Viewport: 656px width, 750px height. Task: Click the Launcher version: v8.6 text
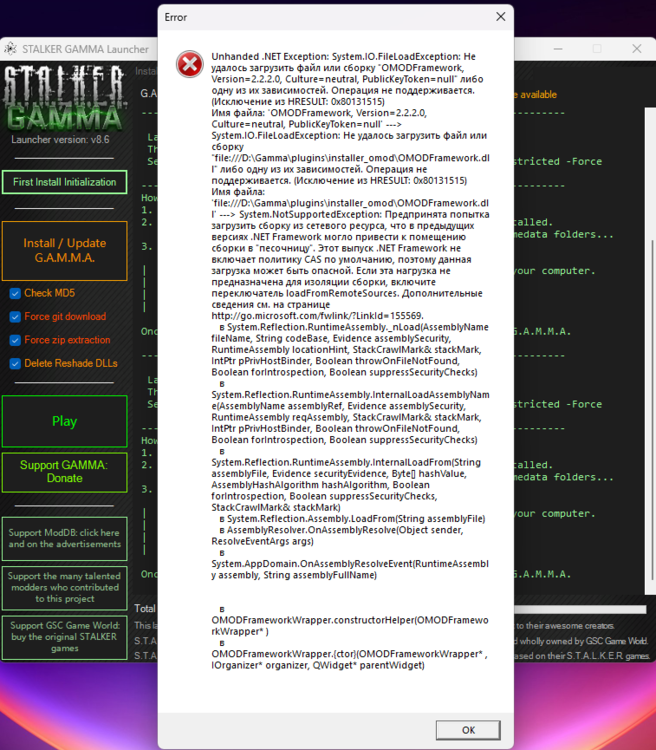point(60,140)
